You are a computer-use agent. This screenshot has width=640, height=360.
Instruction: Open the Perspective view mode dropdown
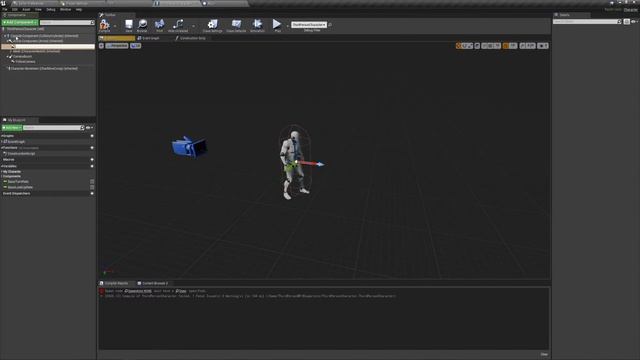point(117,46)
